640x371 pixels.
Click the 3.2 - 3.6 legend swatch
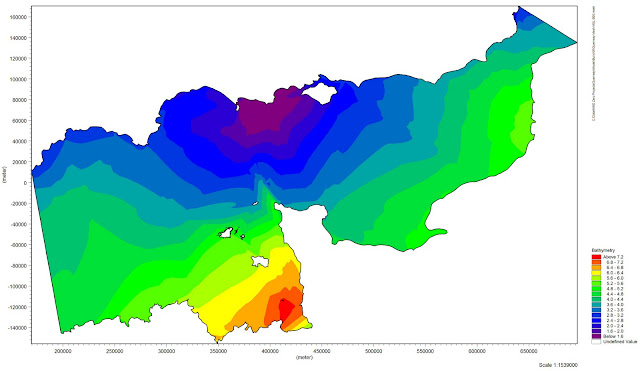coord(596,310)
